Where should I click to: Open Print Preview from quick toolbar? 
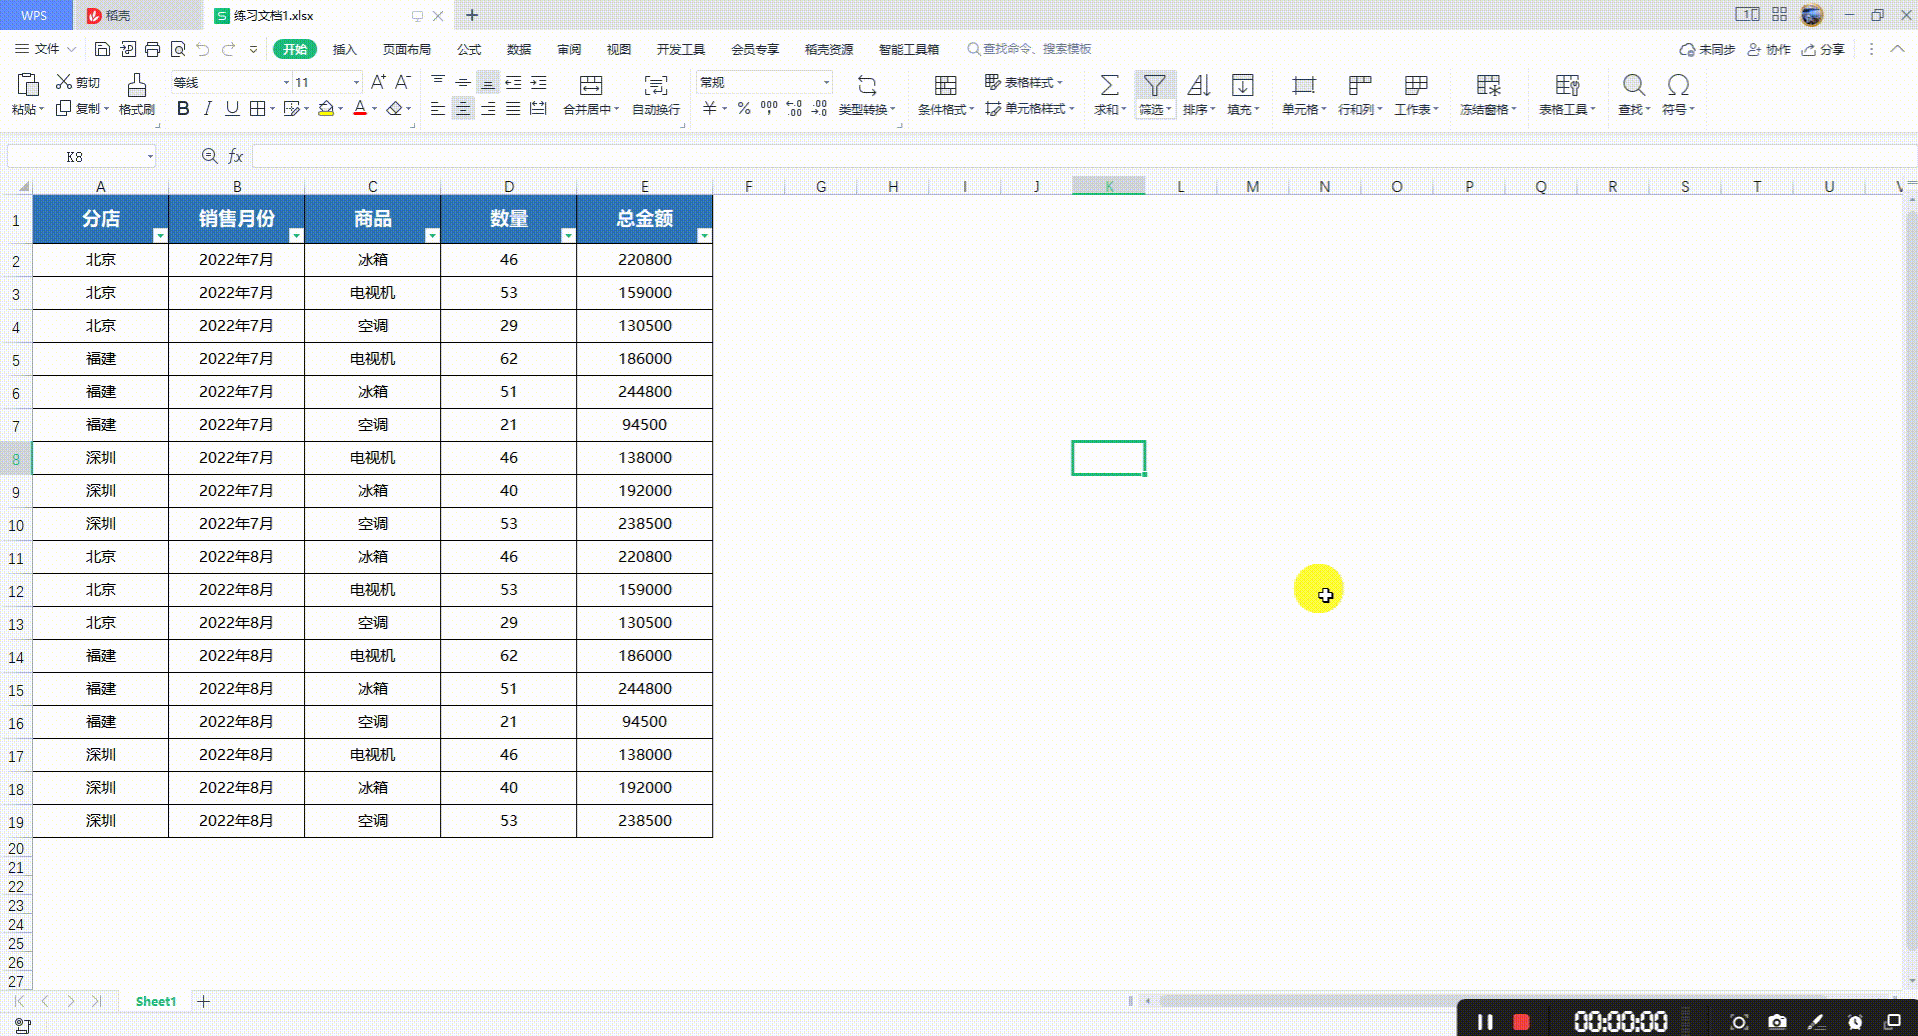point(178,49)
